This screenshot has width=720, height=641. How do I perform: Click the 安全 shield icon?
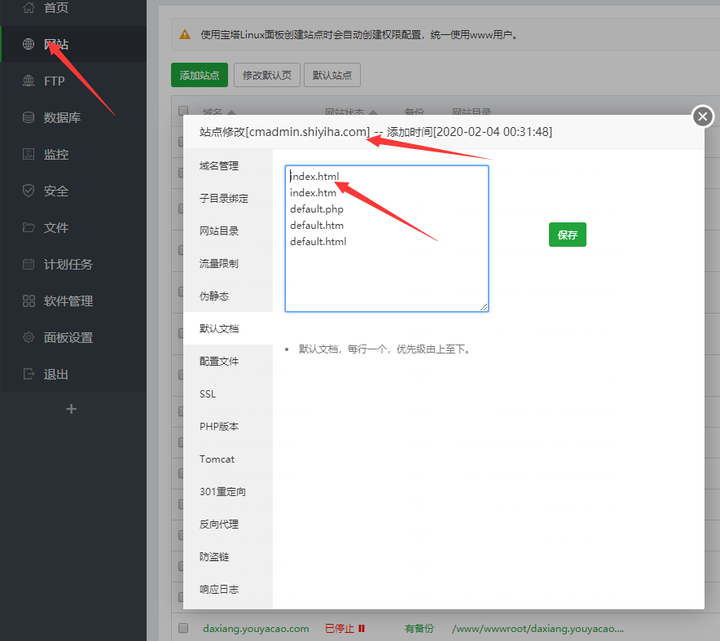point(28,191)
